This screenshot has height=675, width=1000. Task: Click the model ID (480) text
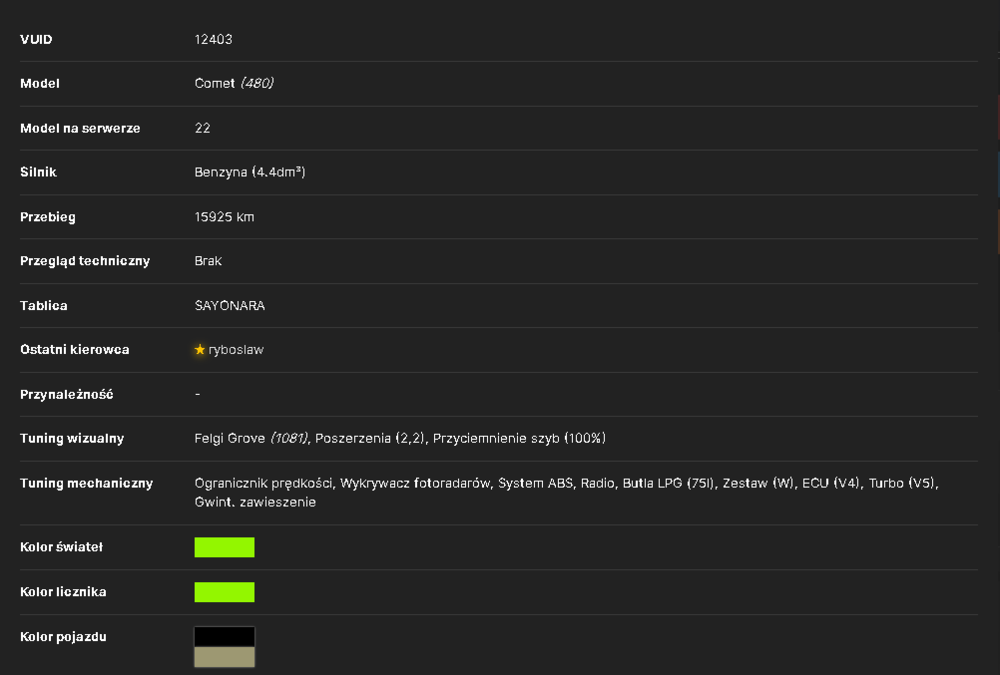tap(257, 84)
